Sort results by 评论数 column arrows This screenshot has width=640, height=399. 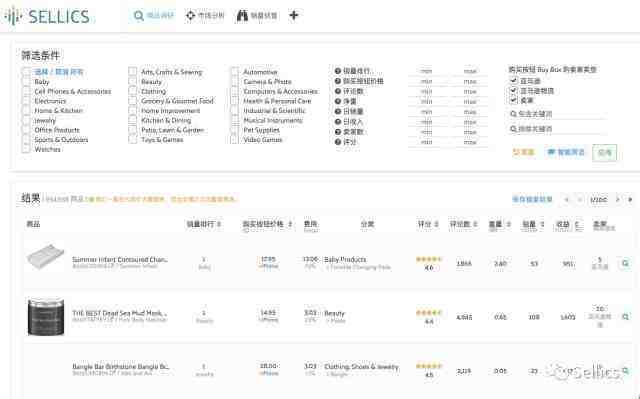tap(476, 224)
